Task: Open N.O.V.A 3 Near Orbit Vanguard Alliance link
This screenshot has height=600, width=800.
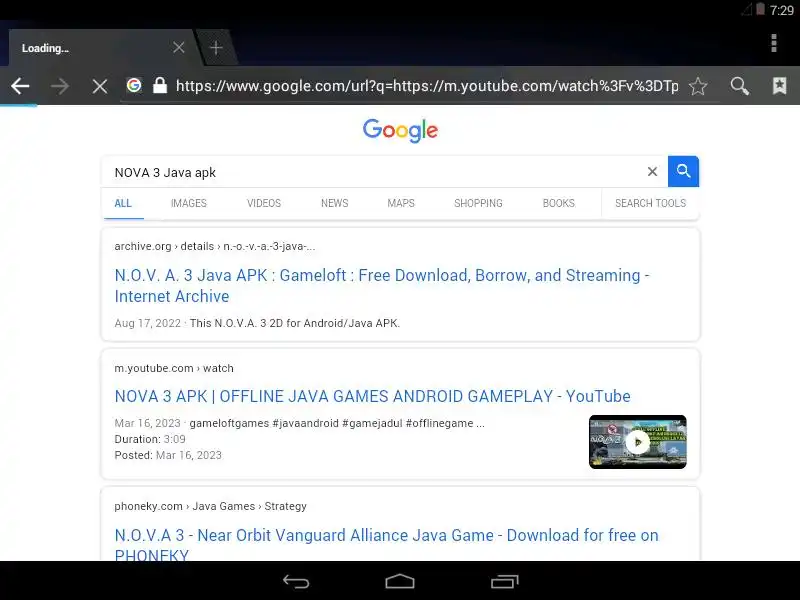Action: [x=386, y=545]
